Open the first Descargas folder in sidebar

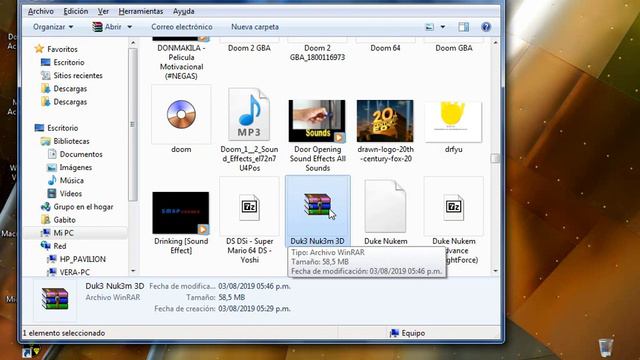64,89
